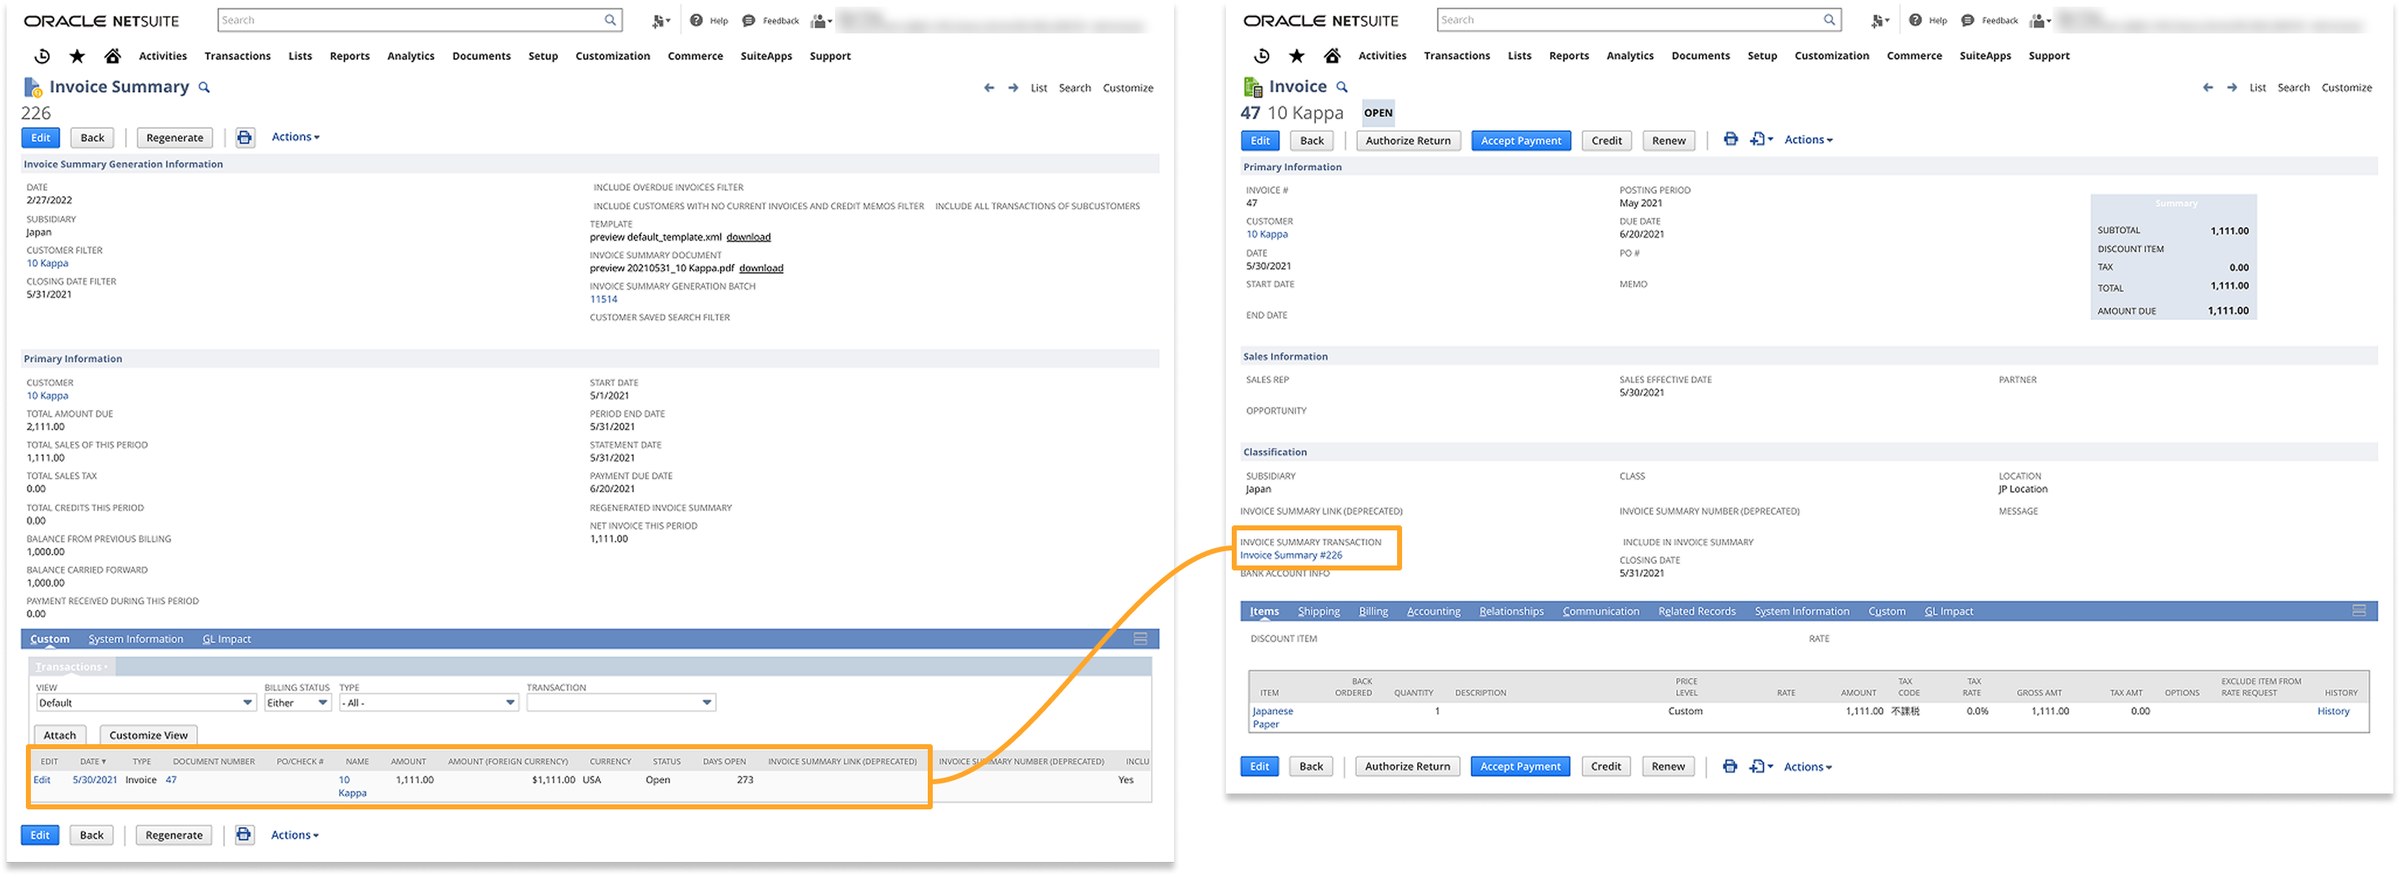This screenshot has width=2400, height=877.
Task: Open GL Impact tab in Invoice window
Action: click(1949, 611)
